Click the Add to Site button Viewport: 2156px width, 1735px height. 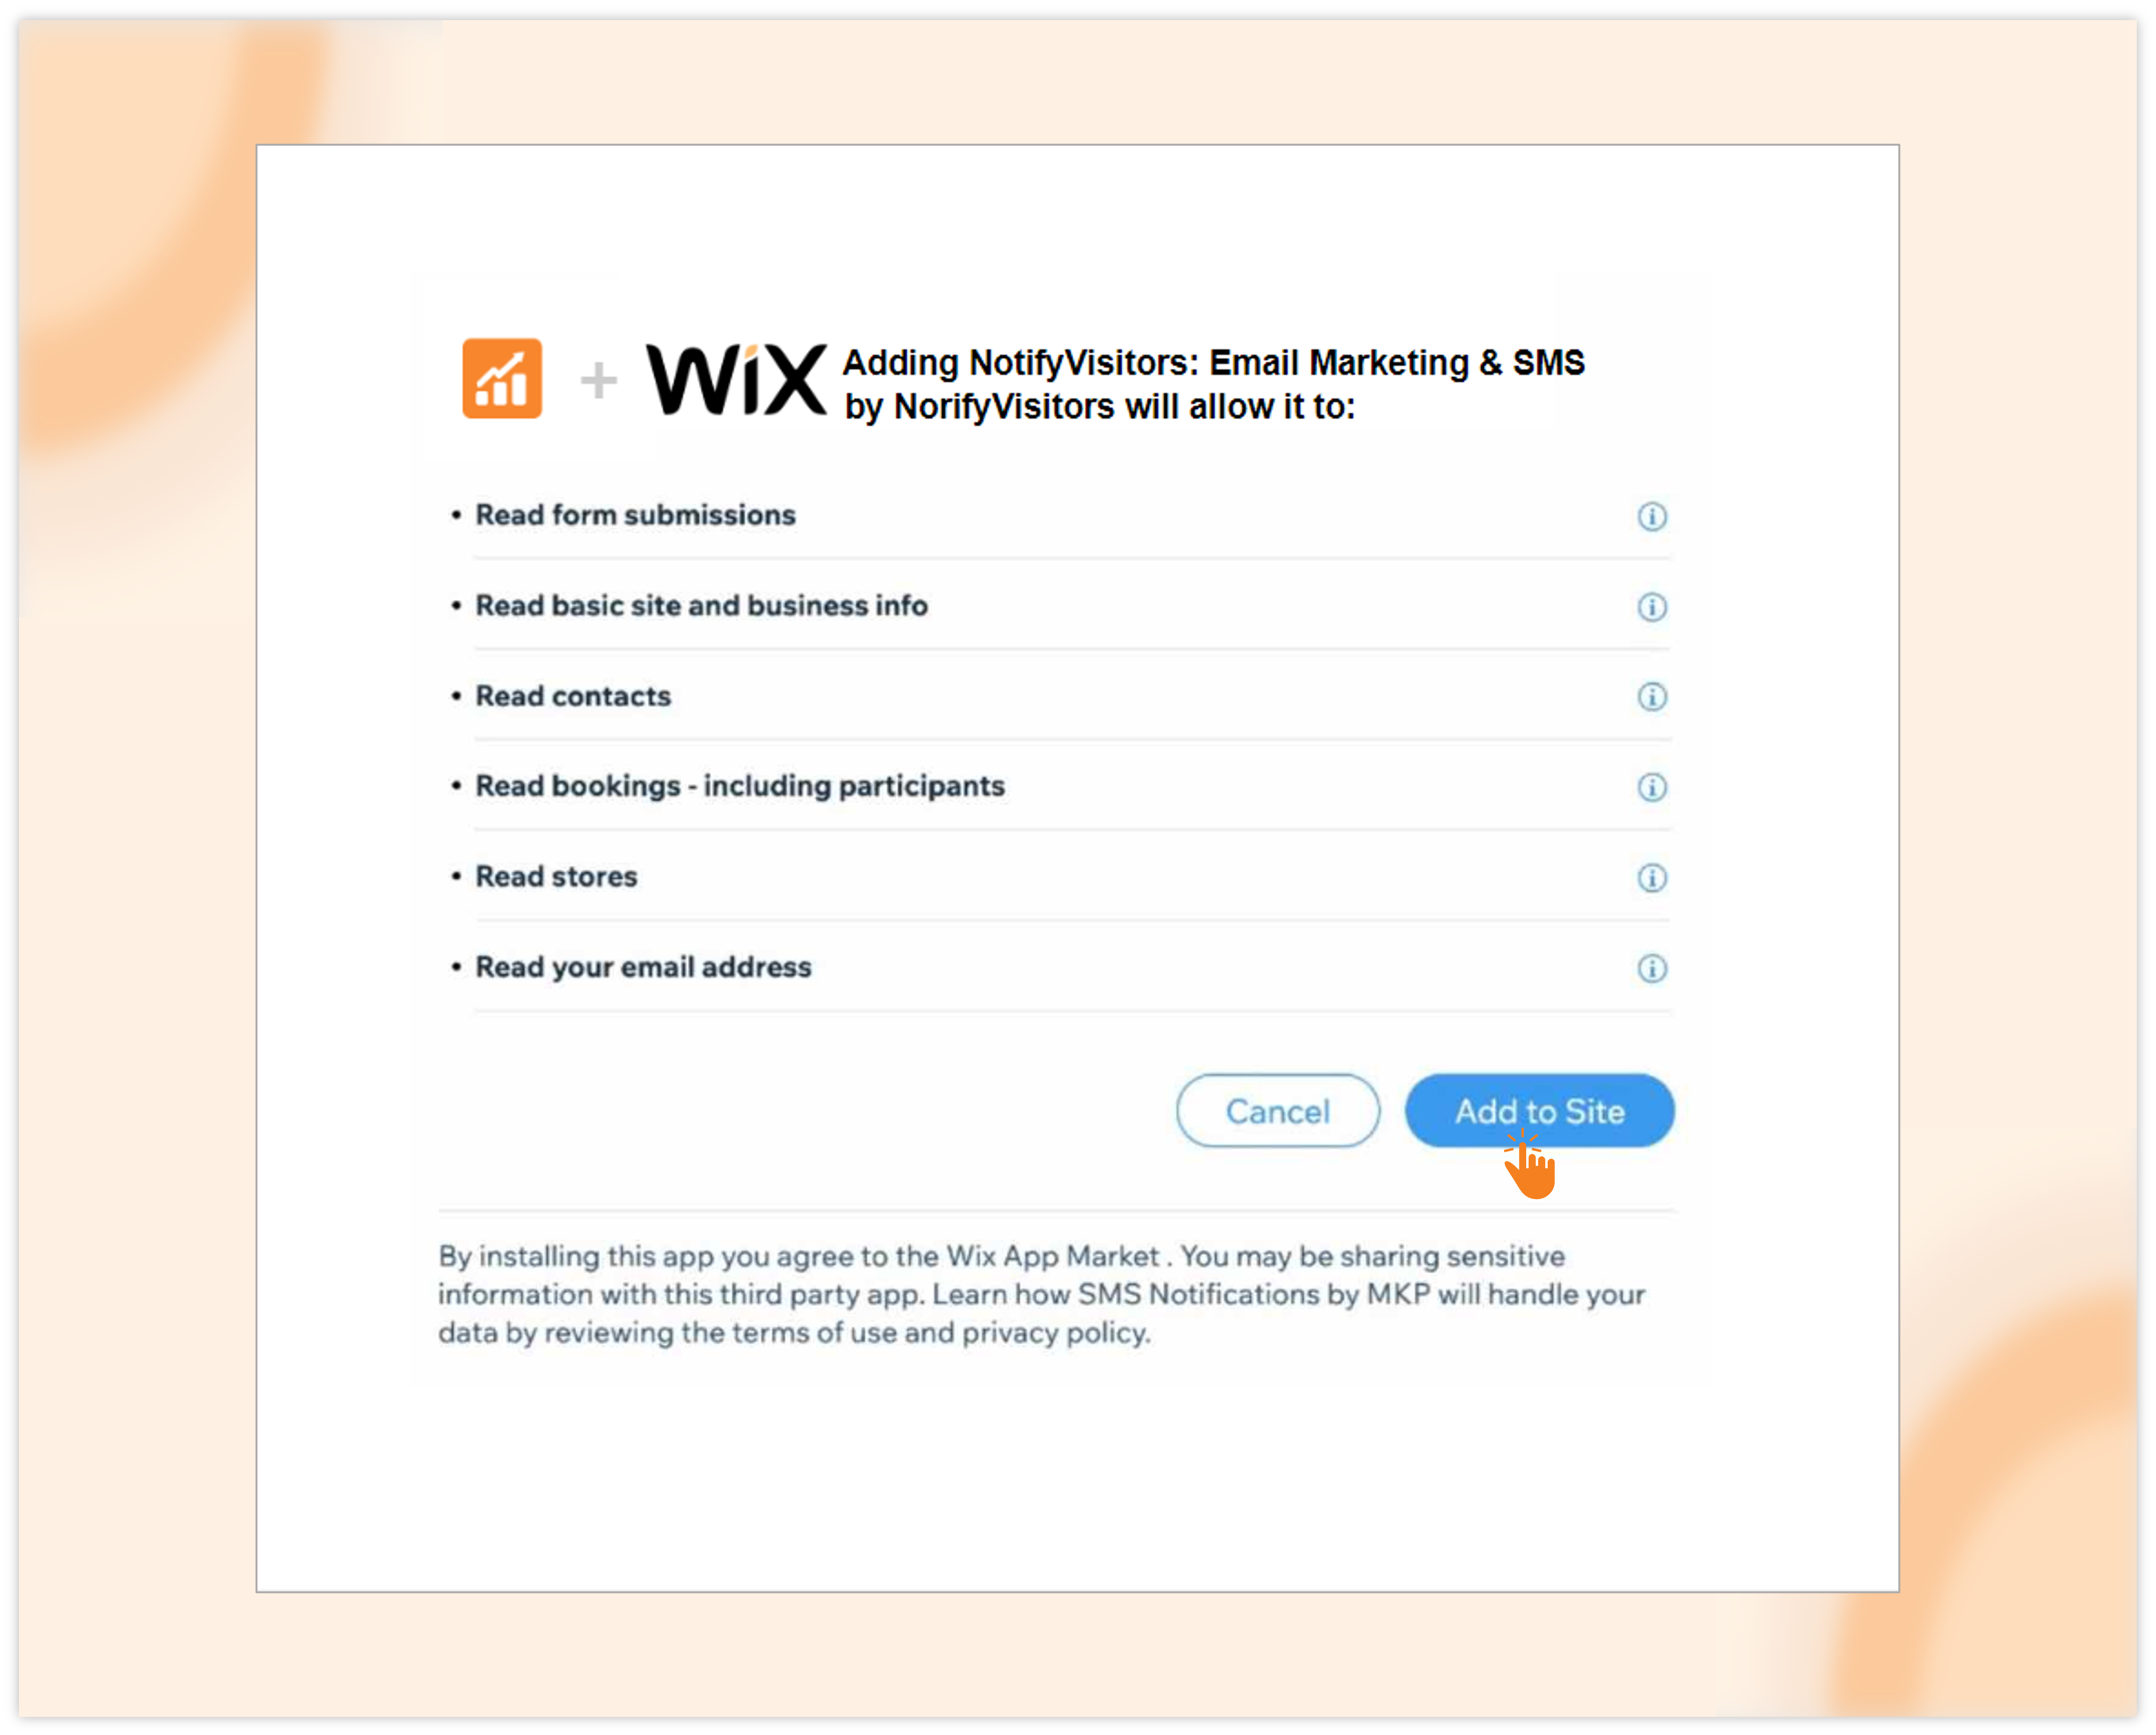click(x=1538, y=1110)
